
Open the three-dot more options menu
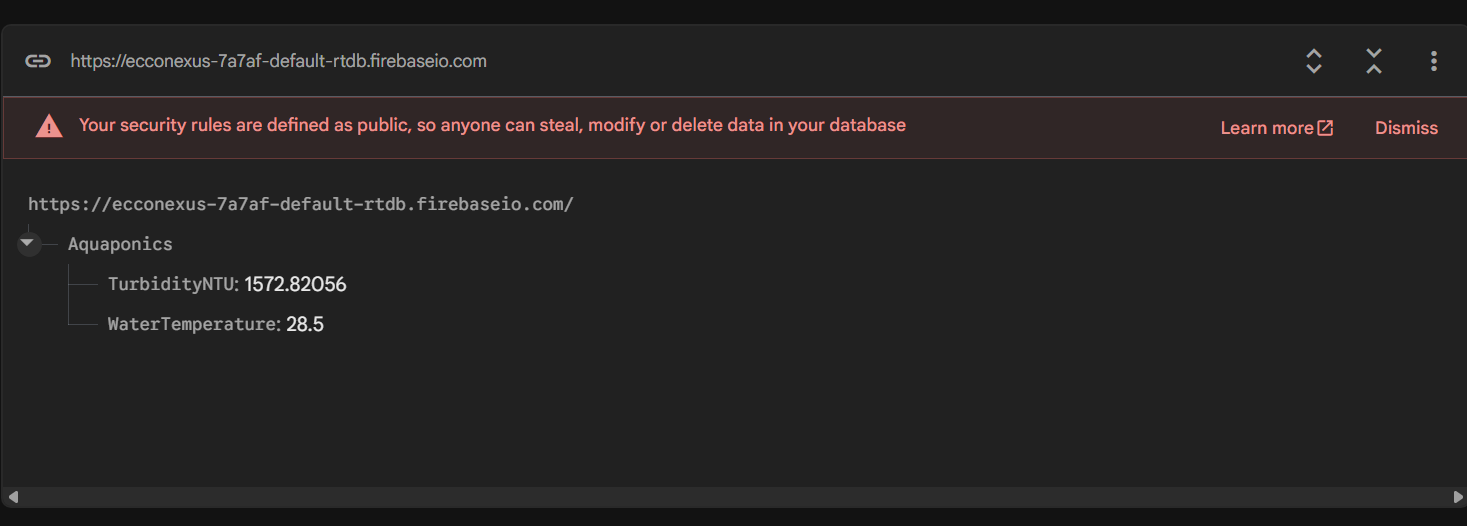click(1433, 61)
